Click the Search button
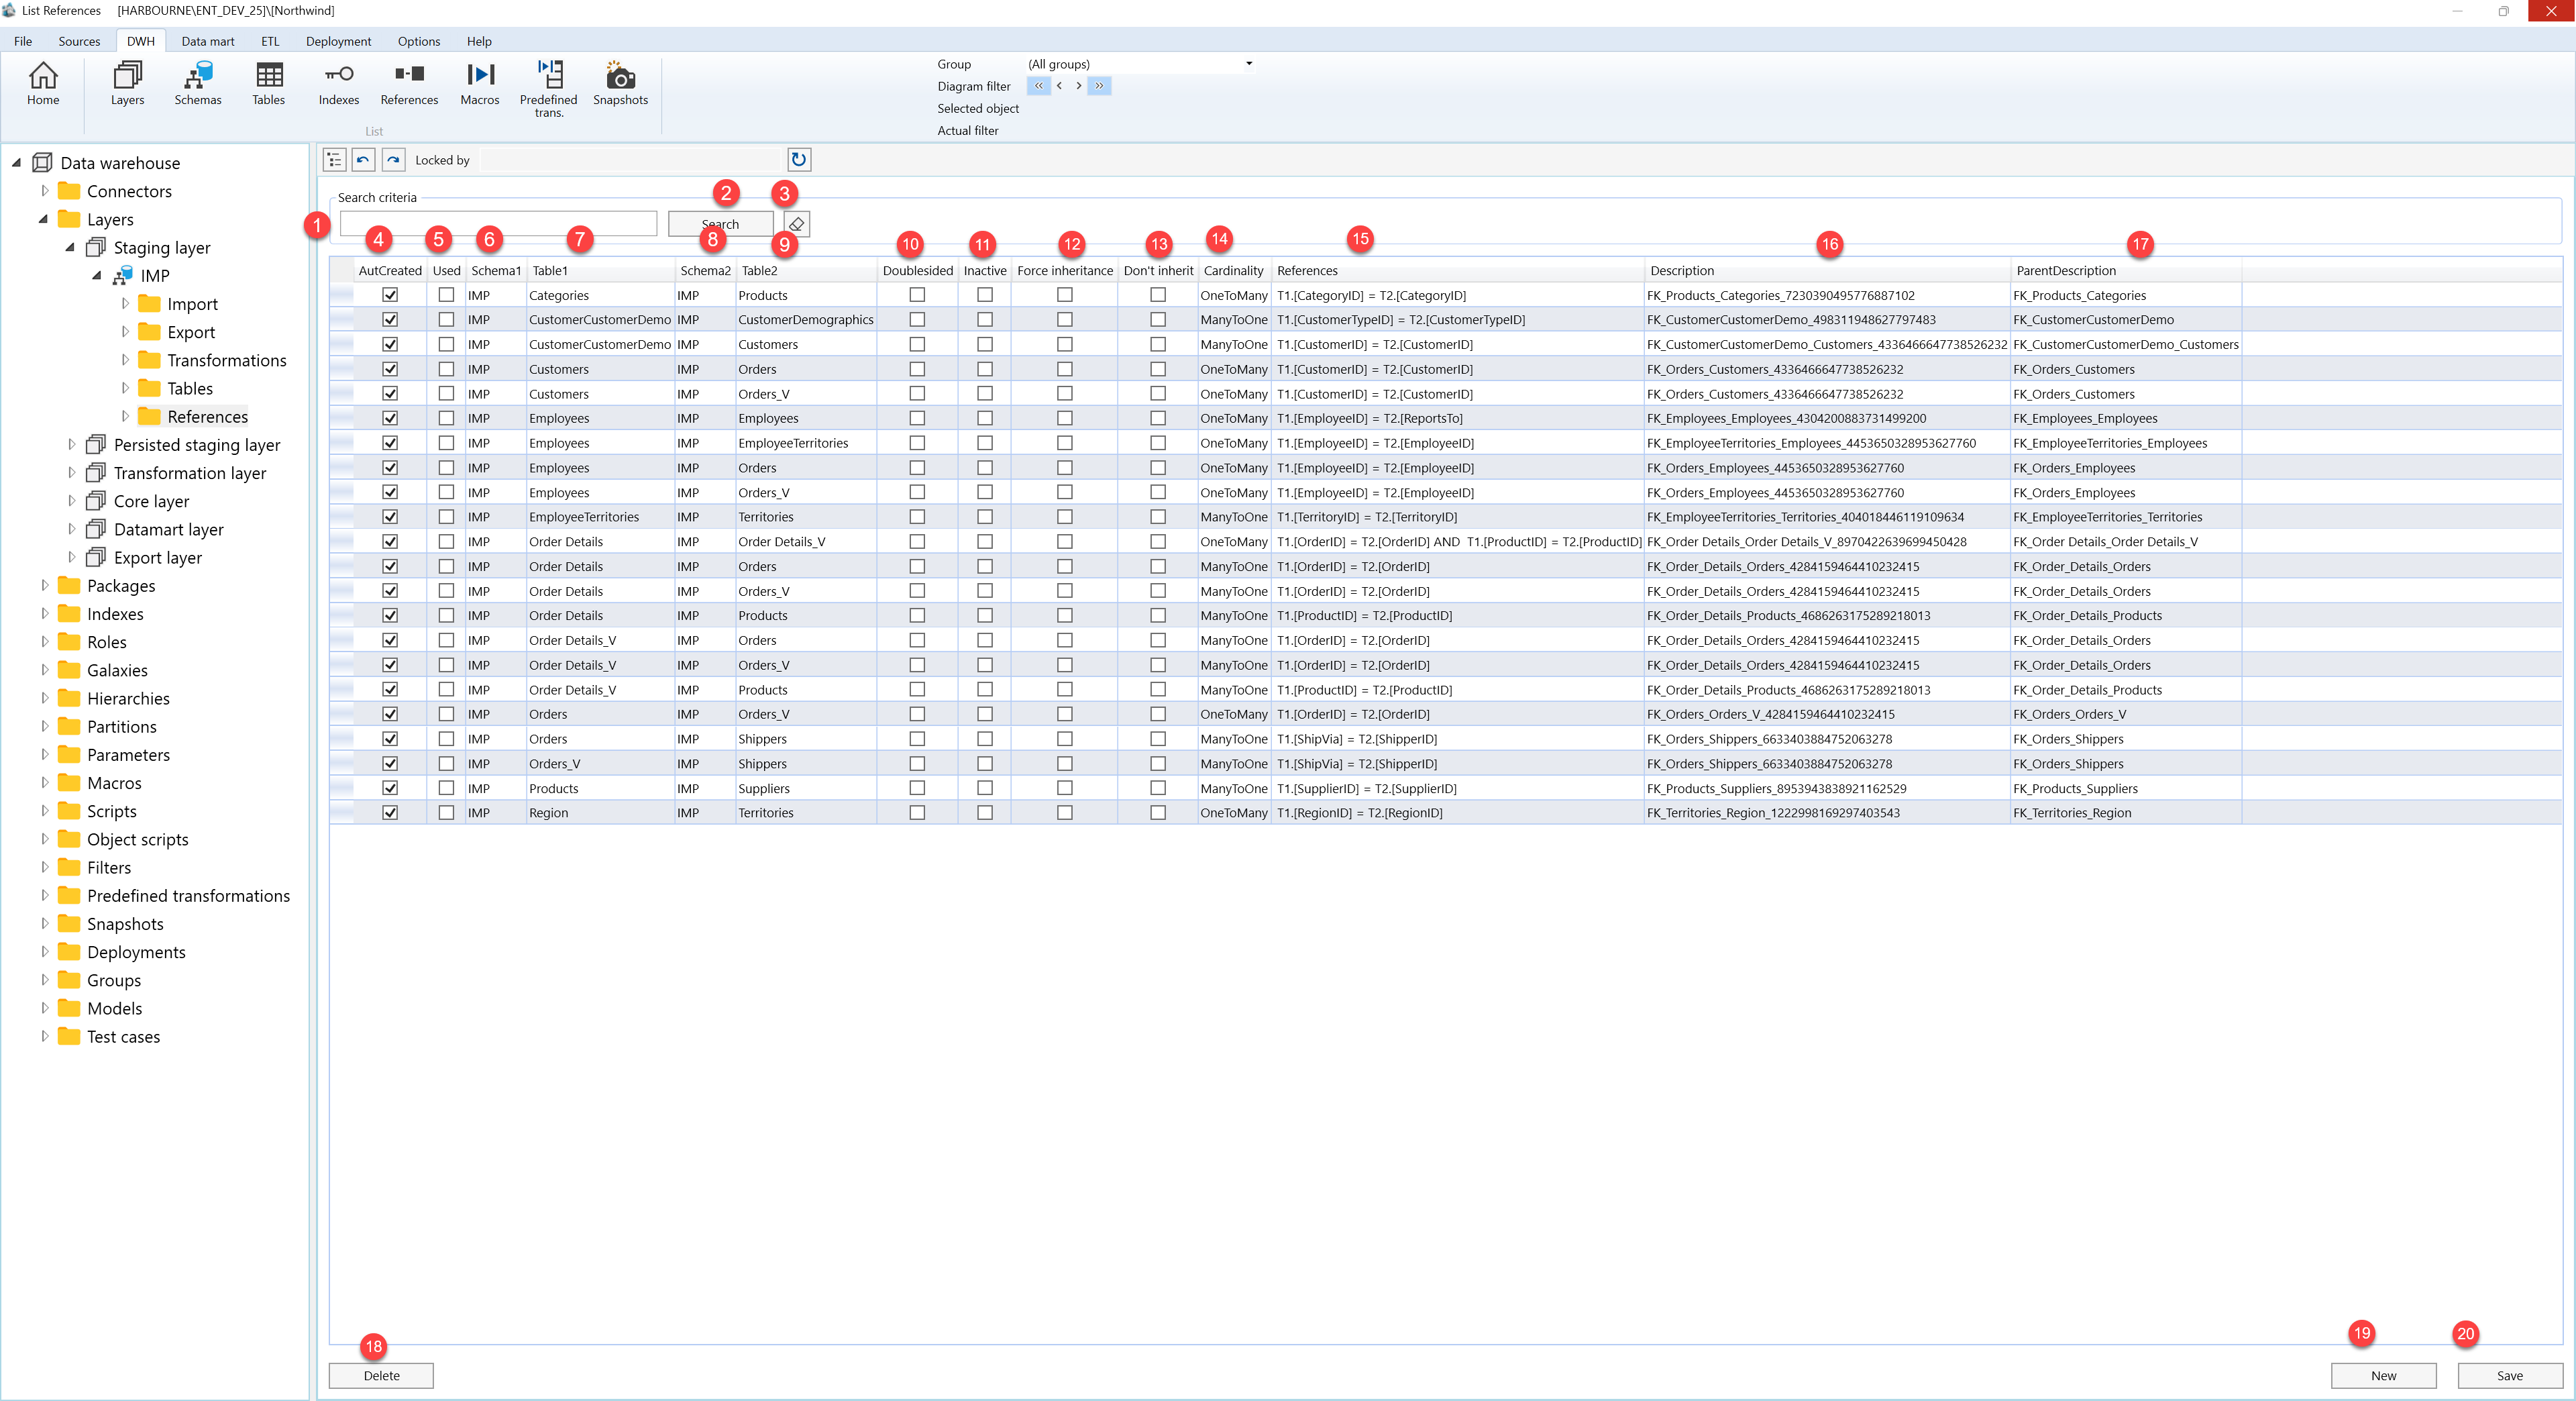 pos(720,224)
